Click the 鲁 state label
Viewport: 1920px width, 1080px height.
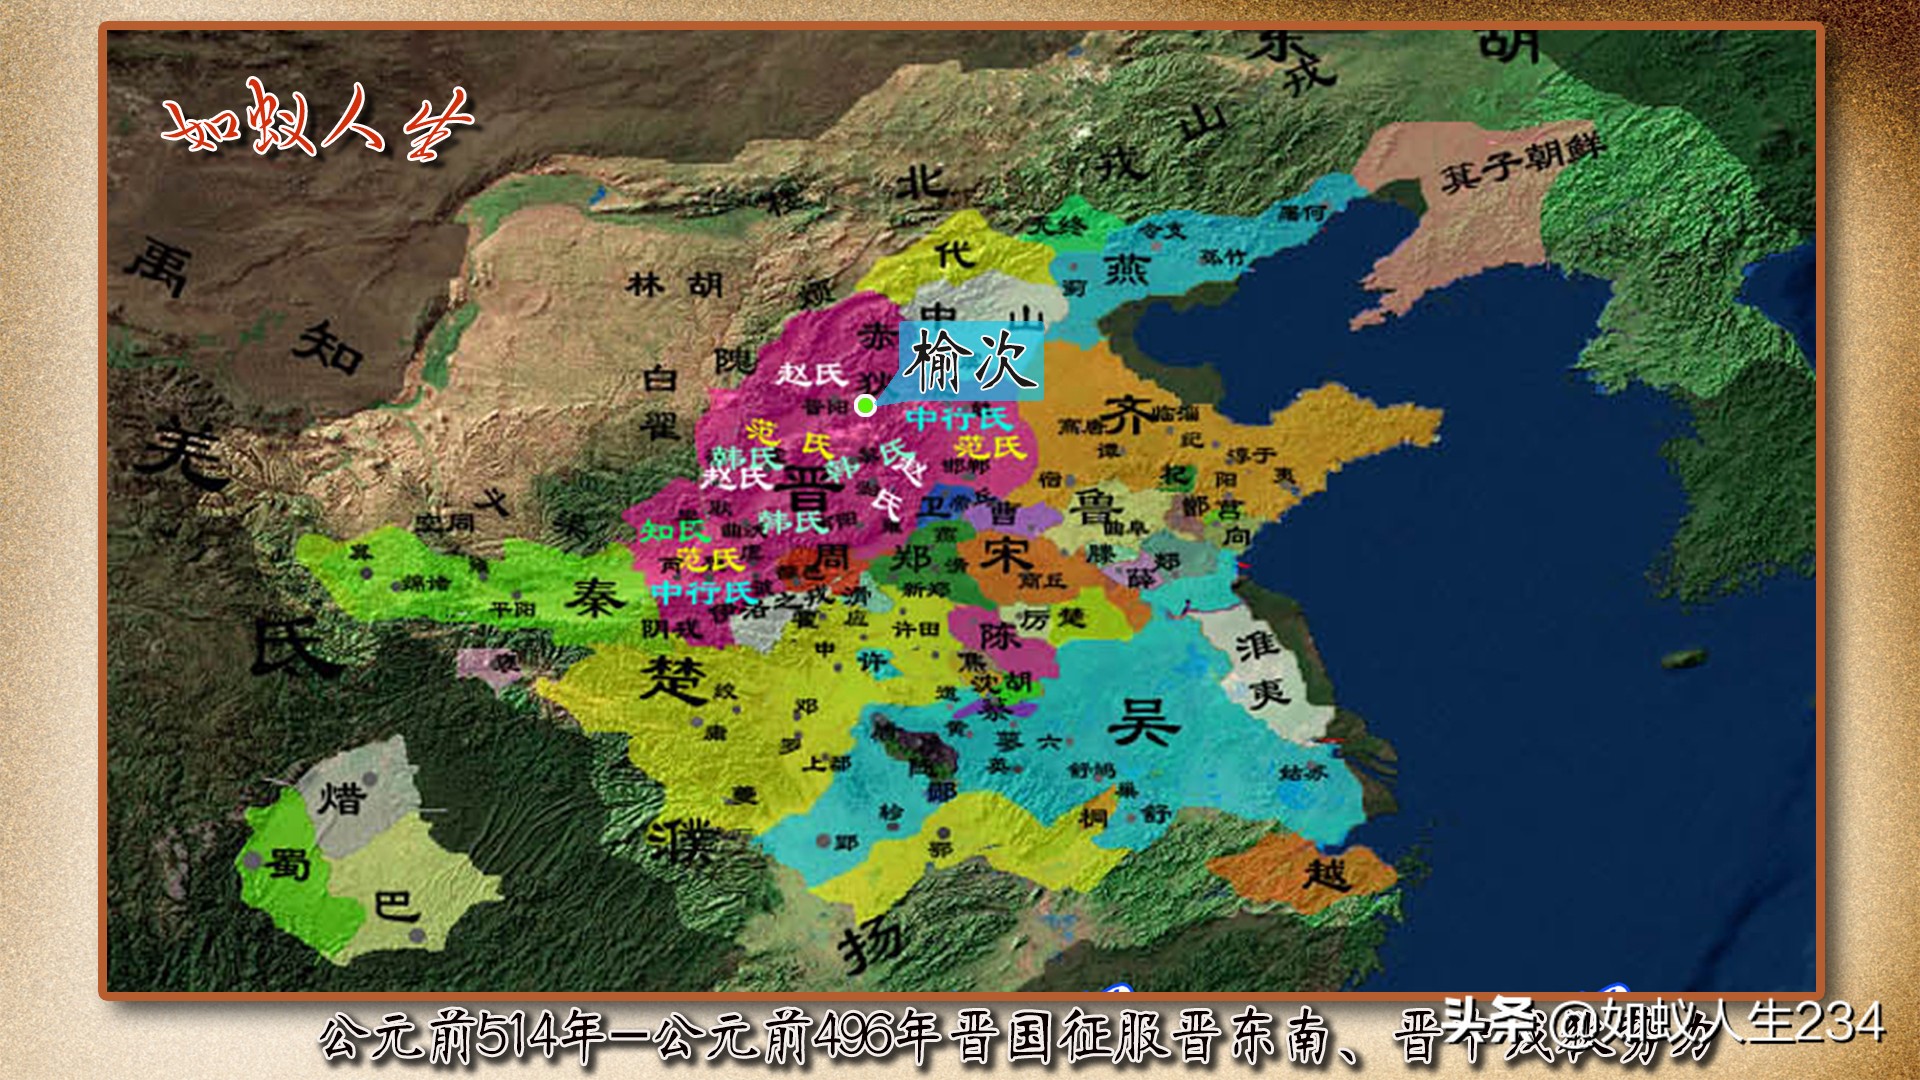tap(1096, 505)
